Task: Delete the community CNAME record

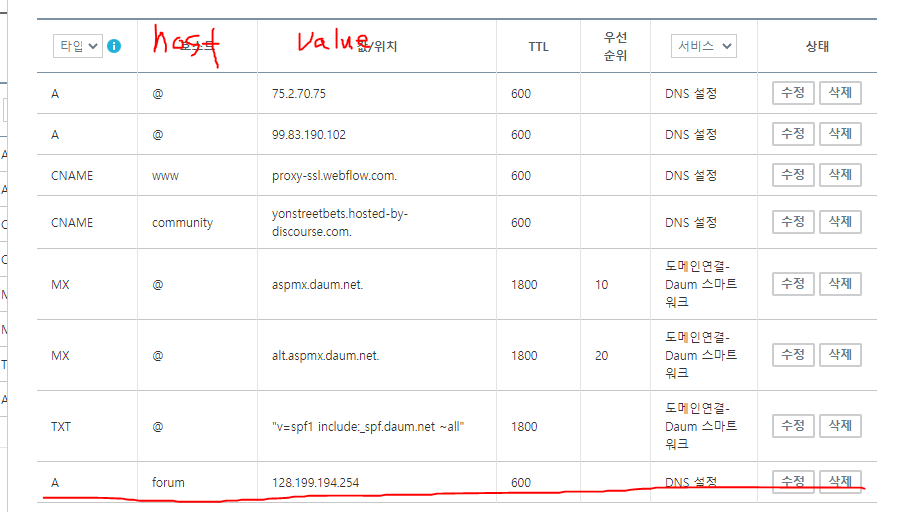Action: tap(840, 222)
